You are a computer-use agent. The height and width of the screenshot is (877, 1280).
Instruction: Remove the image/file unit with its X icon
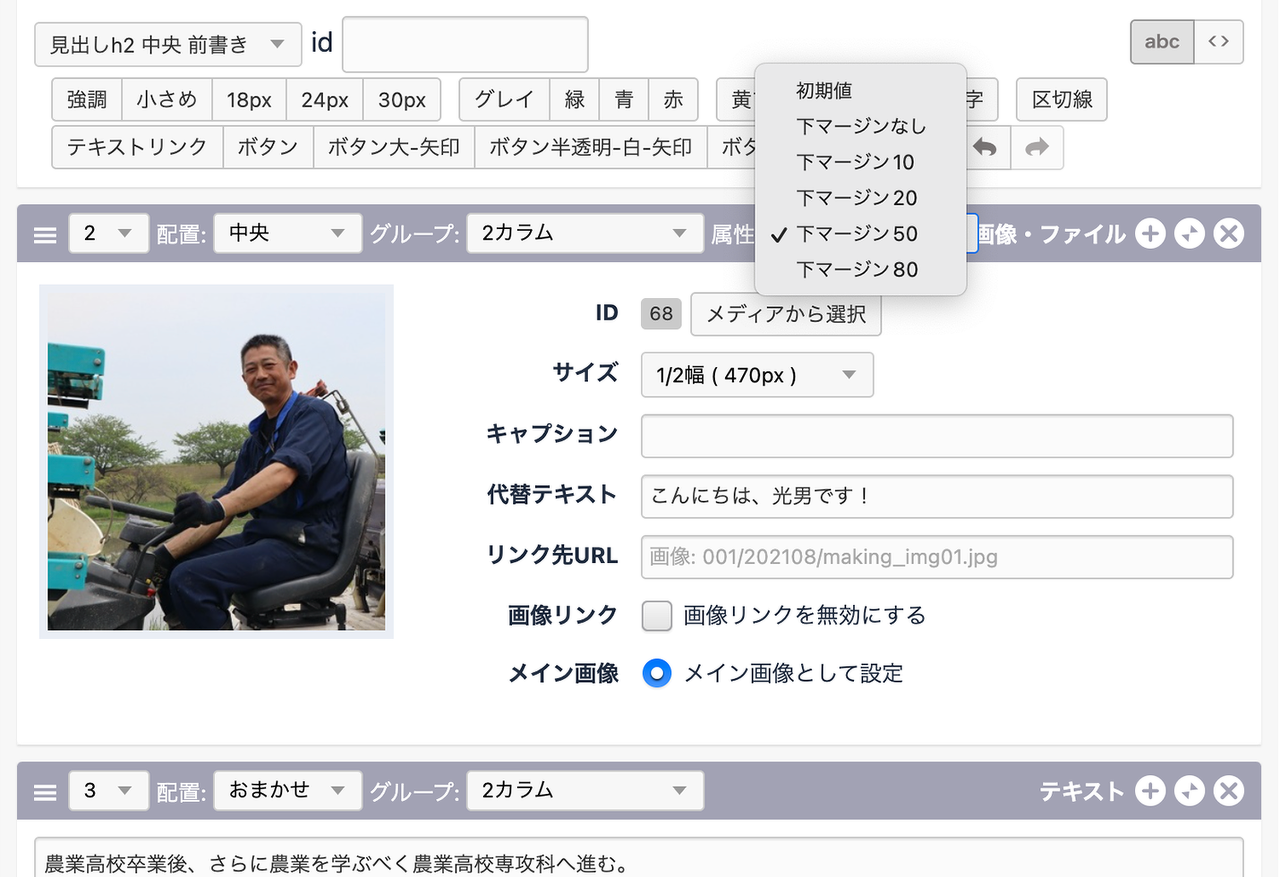(x=1228, y=234)
